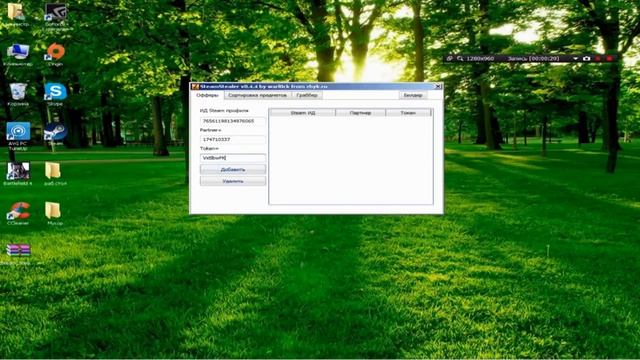The height and width of the screenshot is (360, 640).
Task: Click the magnifier icon in recorder bar
Action: [460, 58]
